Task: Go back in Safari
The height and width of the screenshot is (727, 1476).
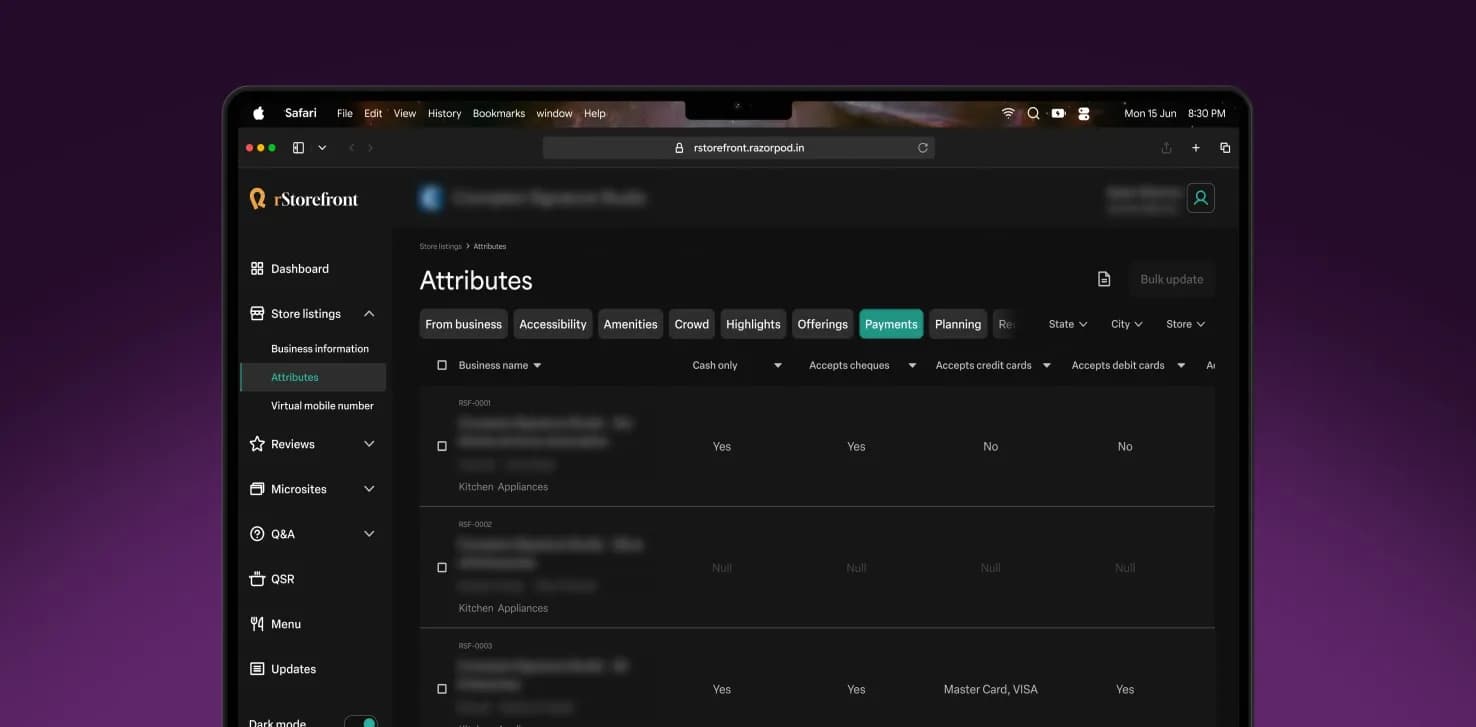Action: pyautogui.click(x=351, y=147)
